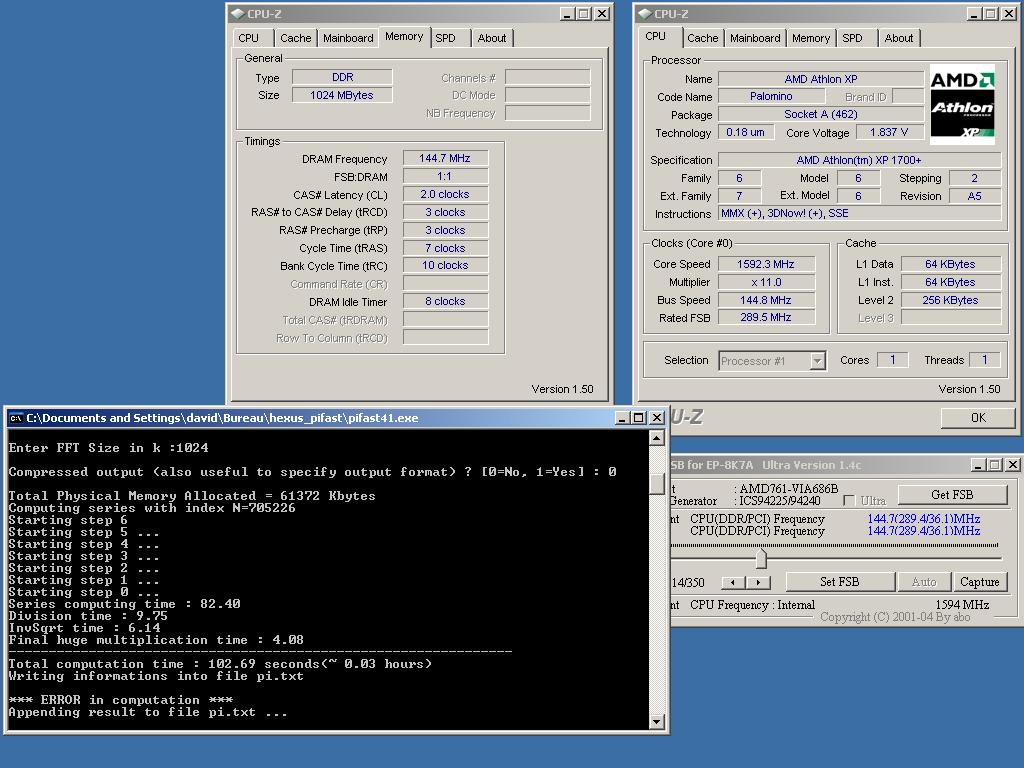The height and width of the screenshot is (768, 1024).
Task: Click the Core Speed value 1592.3 MHz
Action: [766, 264]
